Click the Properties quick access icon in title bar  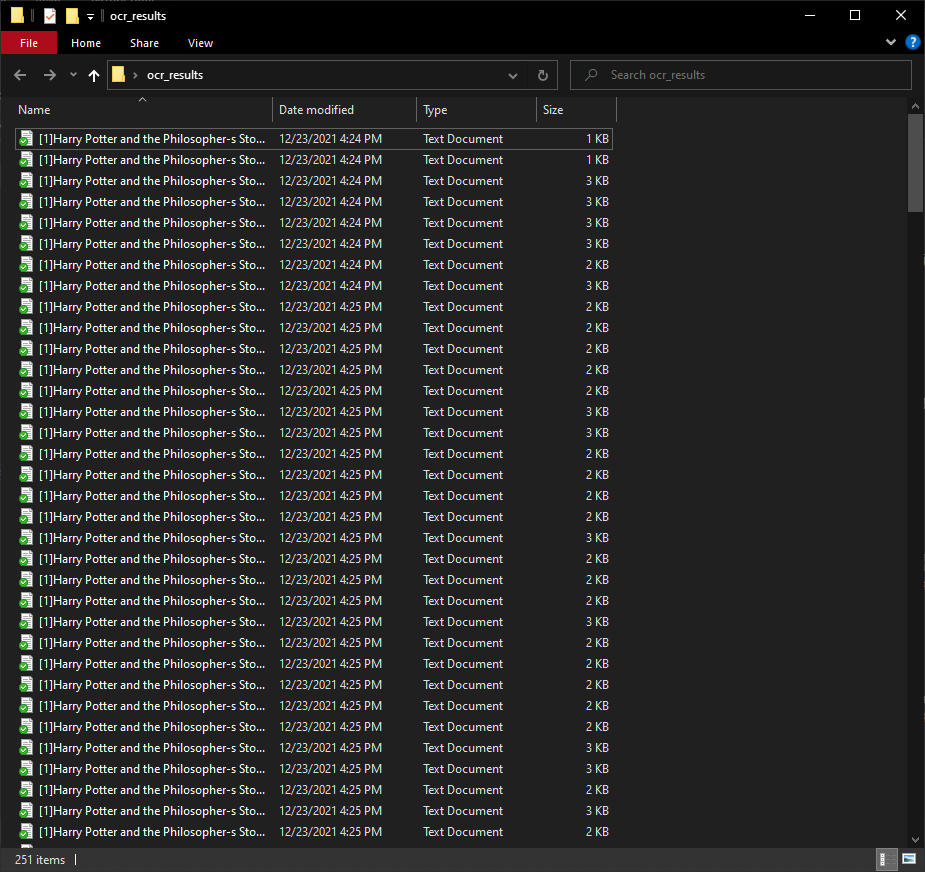[x=50, y=16]
